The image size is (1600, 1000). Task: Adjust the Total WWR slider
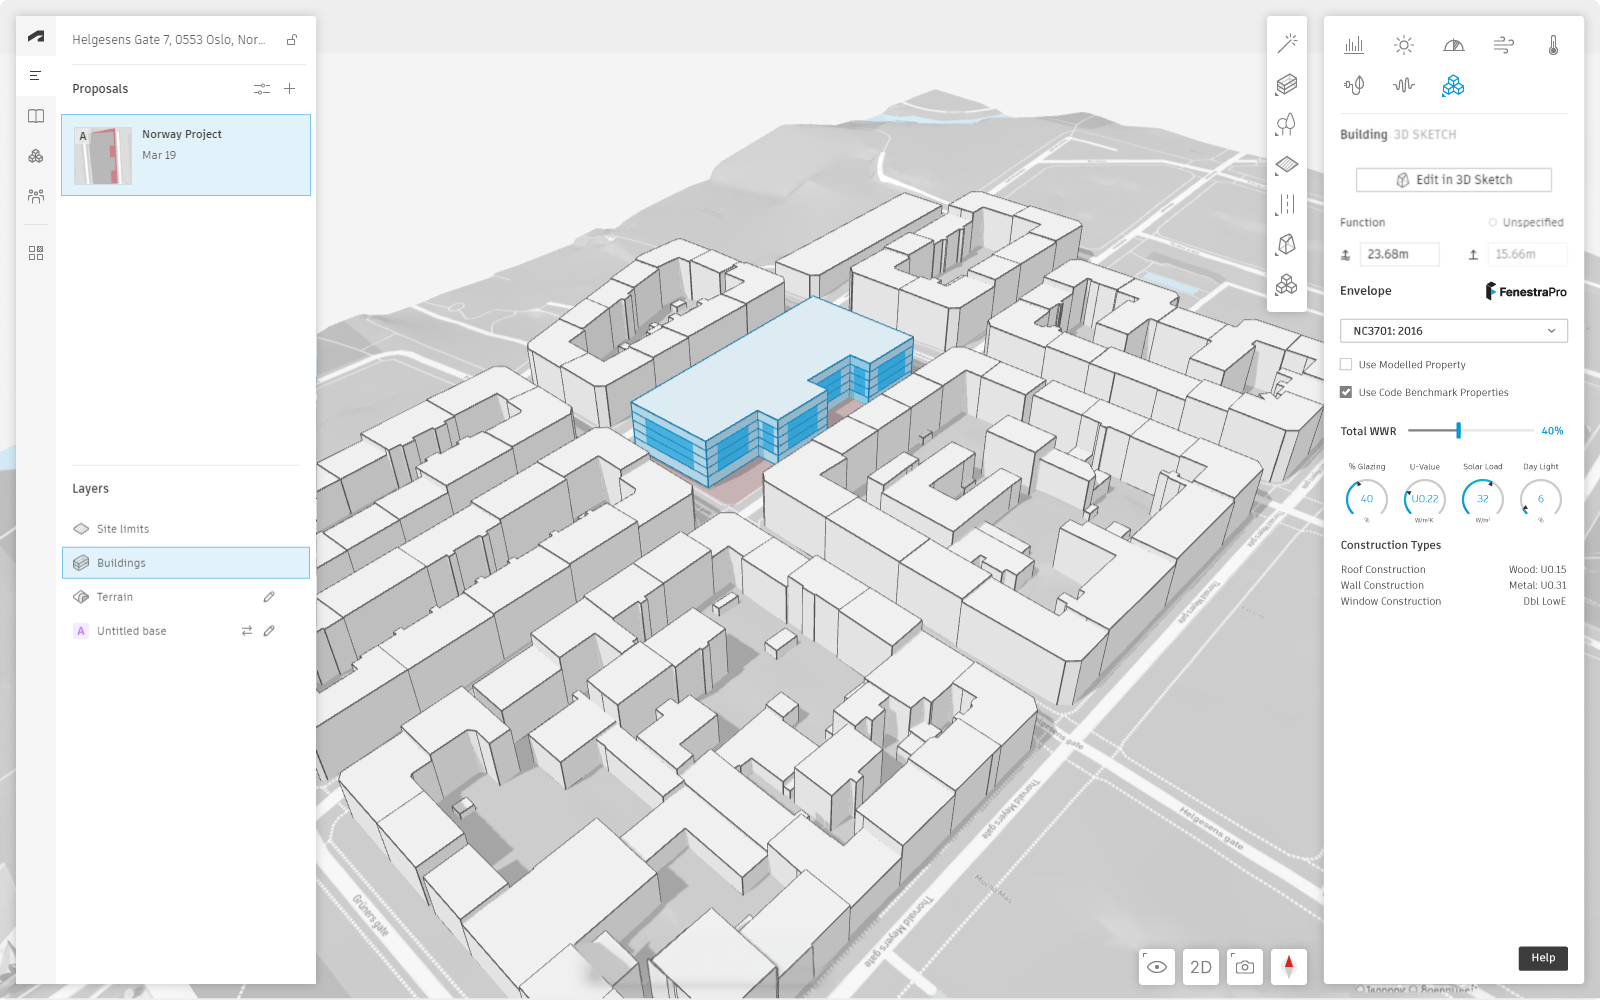tap(1459, 430)
